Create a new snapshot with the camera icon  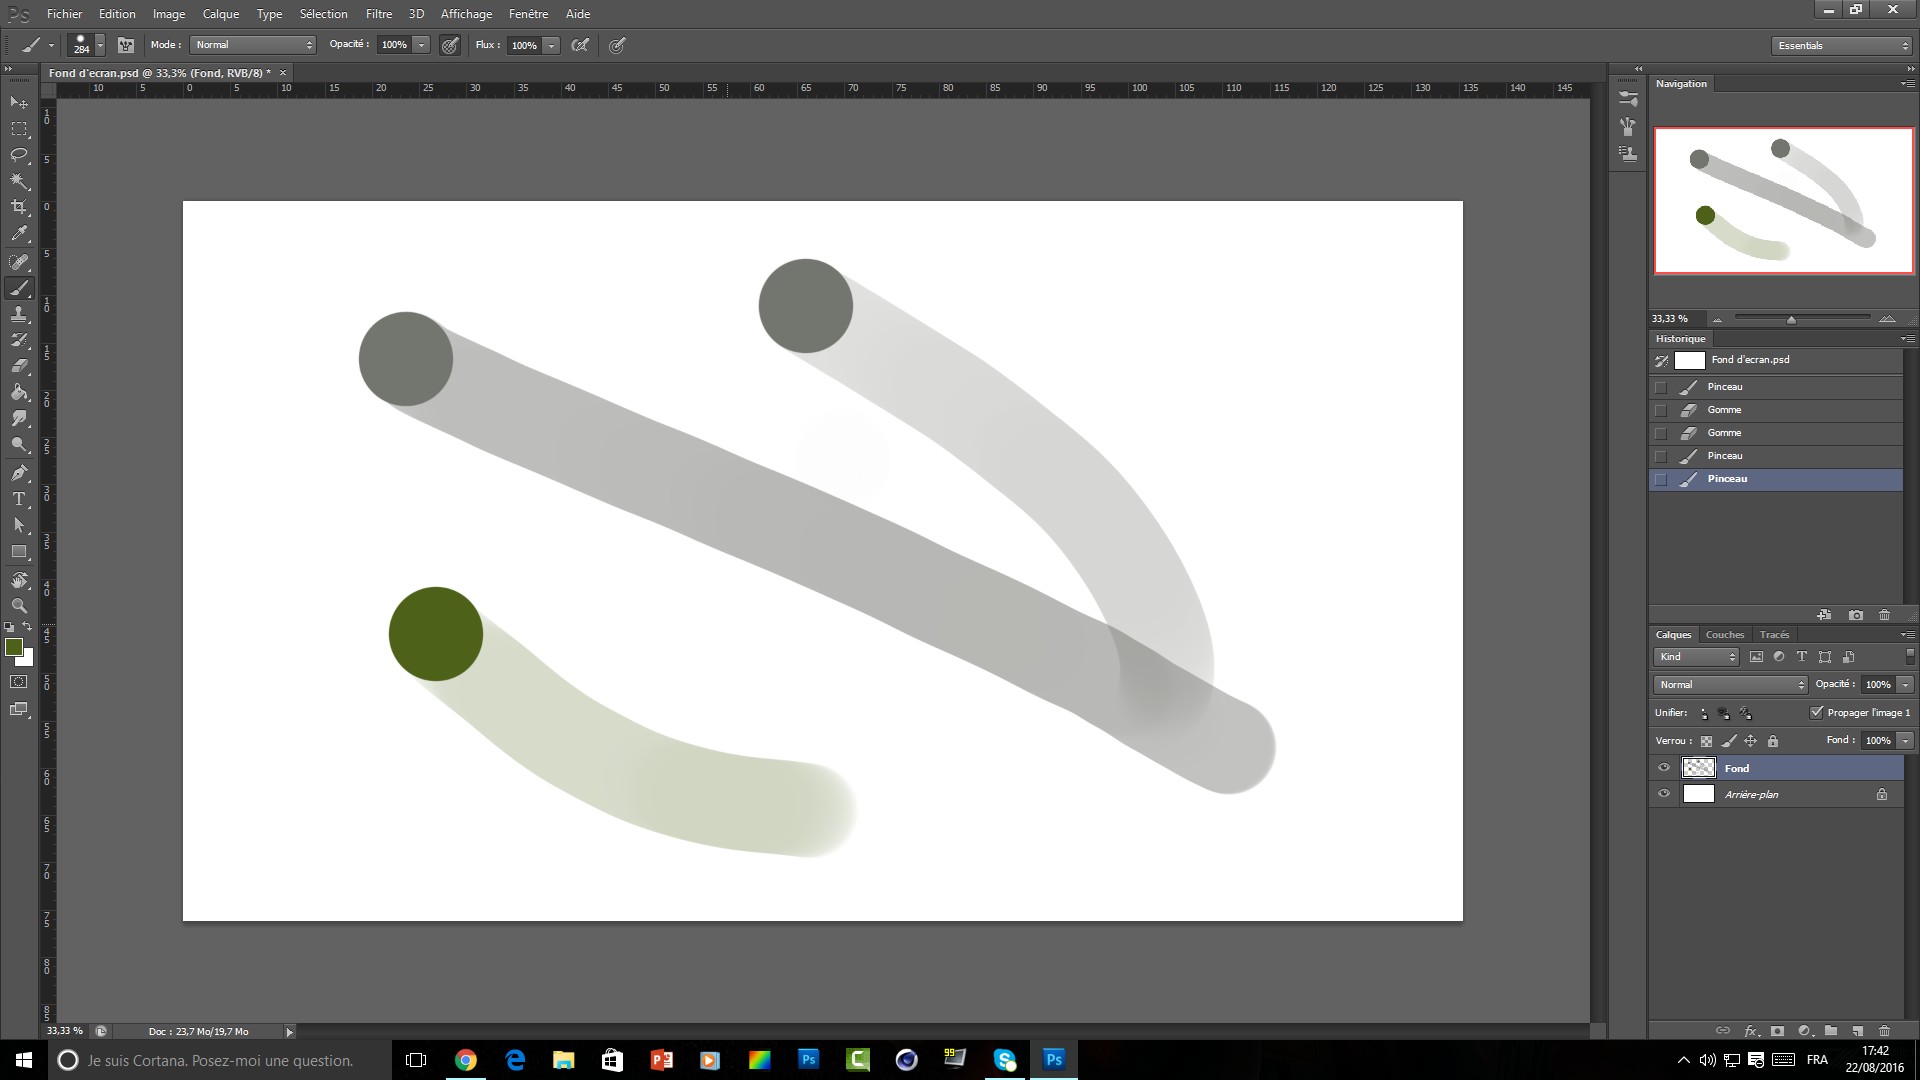coord(1856,615)
